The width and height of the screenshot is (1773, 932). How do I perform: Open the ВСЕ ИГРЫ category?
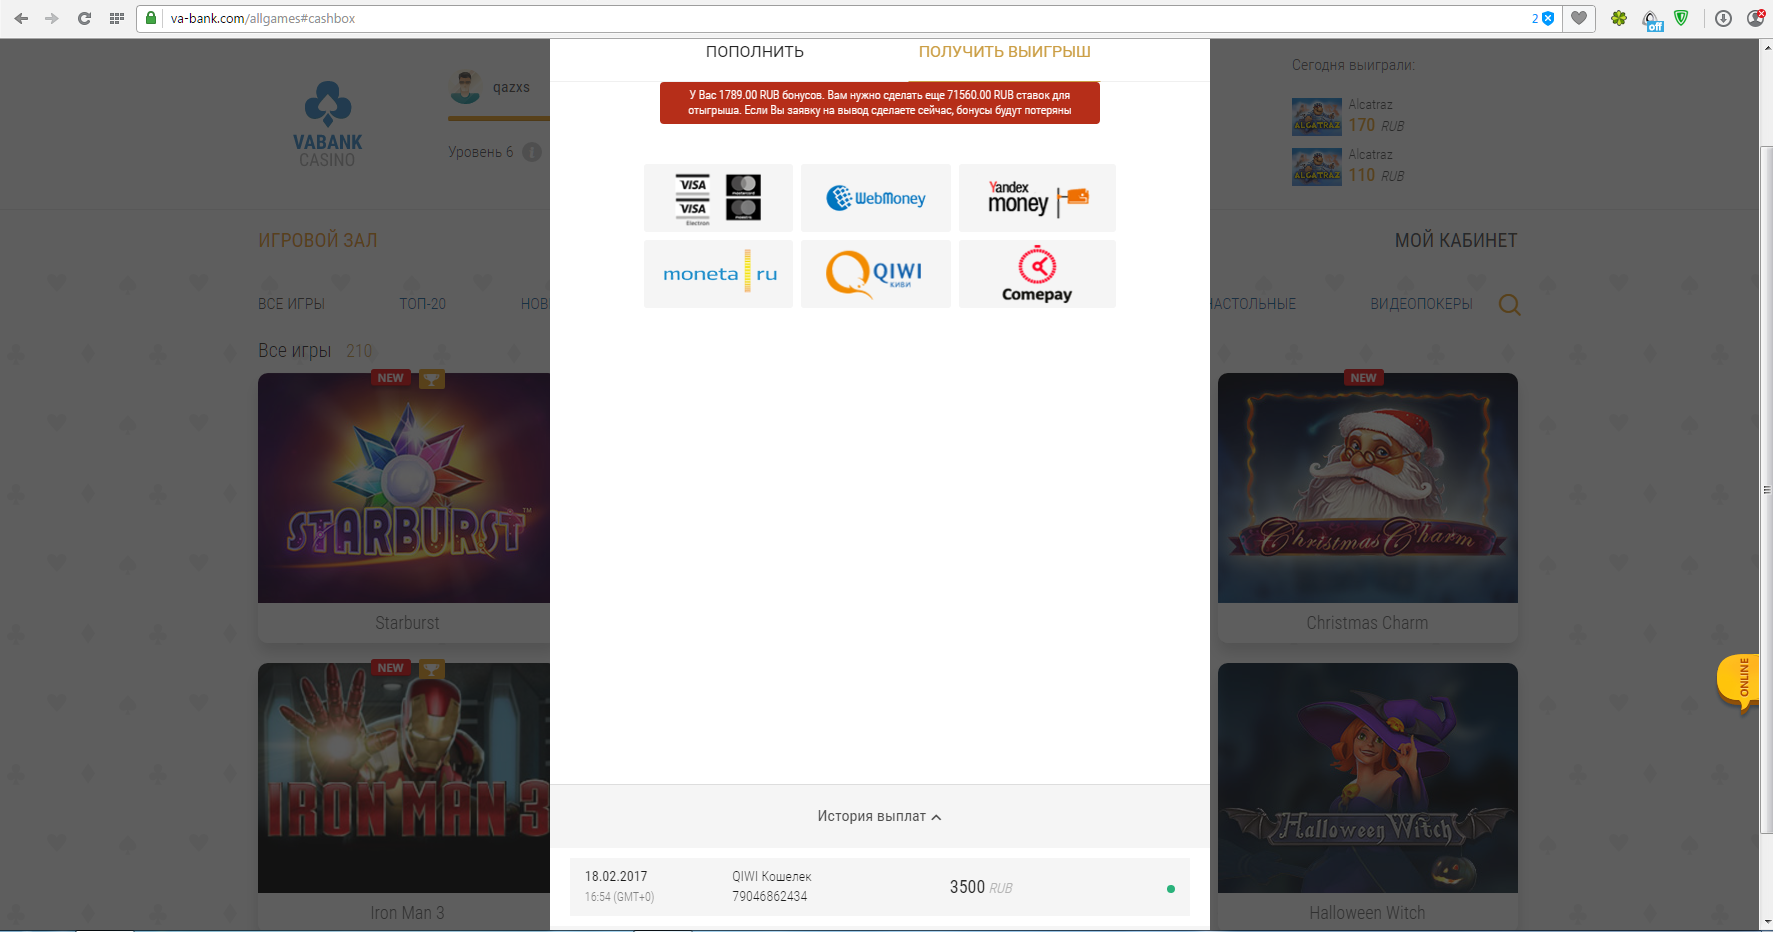(x=291, y=304)
